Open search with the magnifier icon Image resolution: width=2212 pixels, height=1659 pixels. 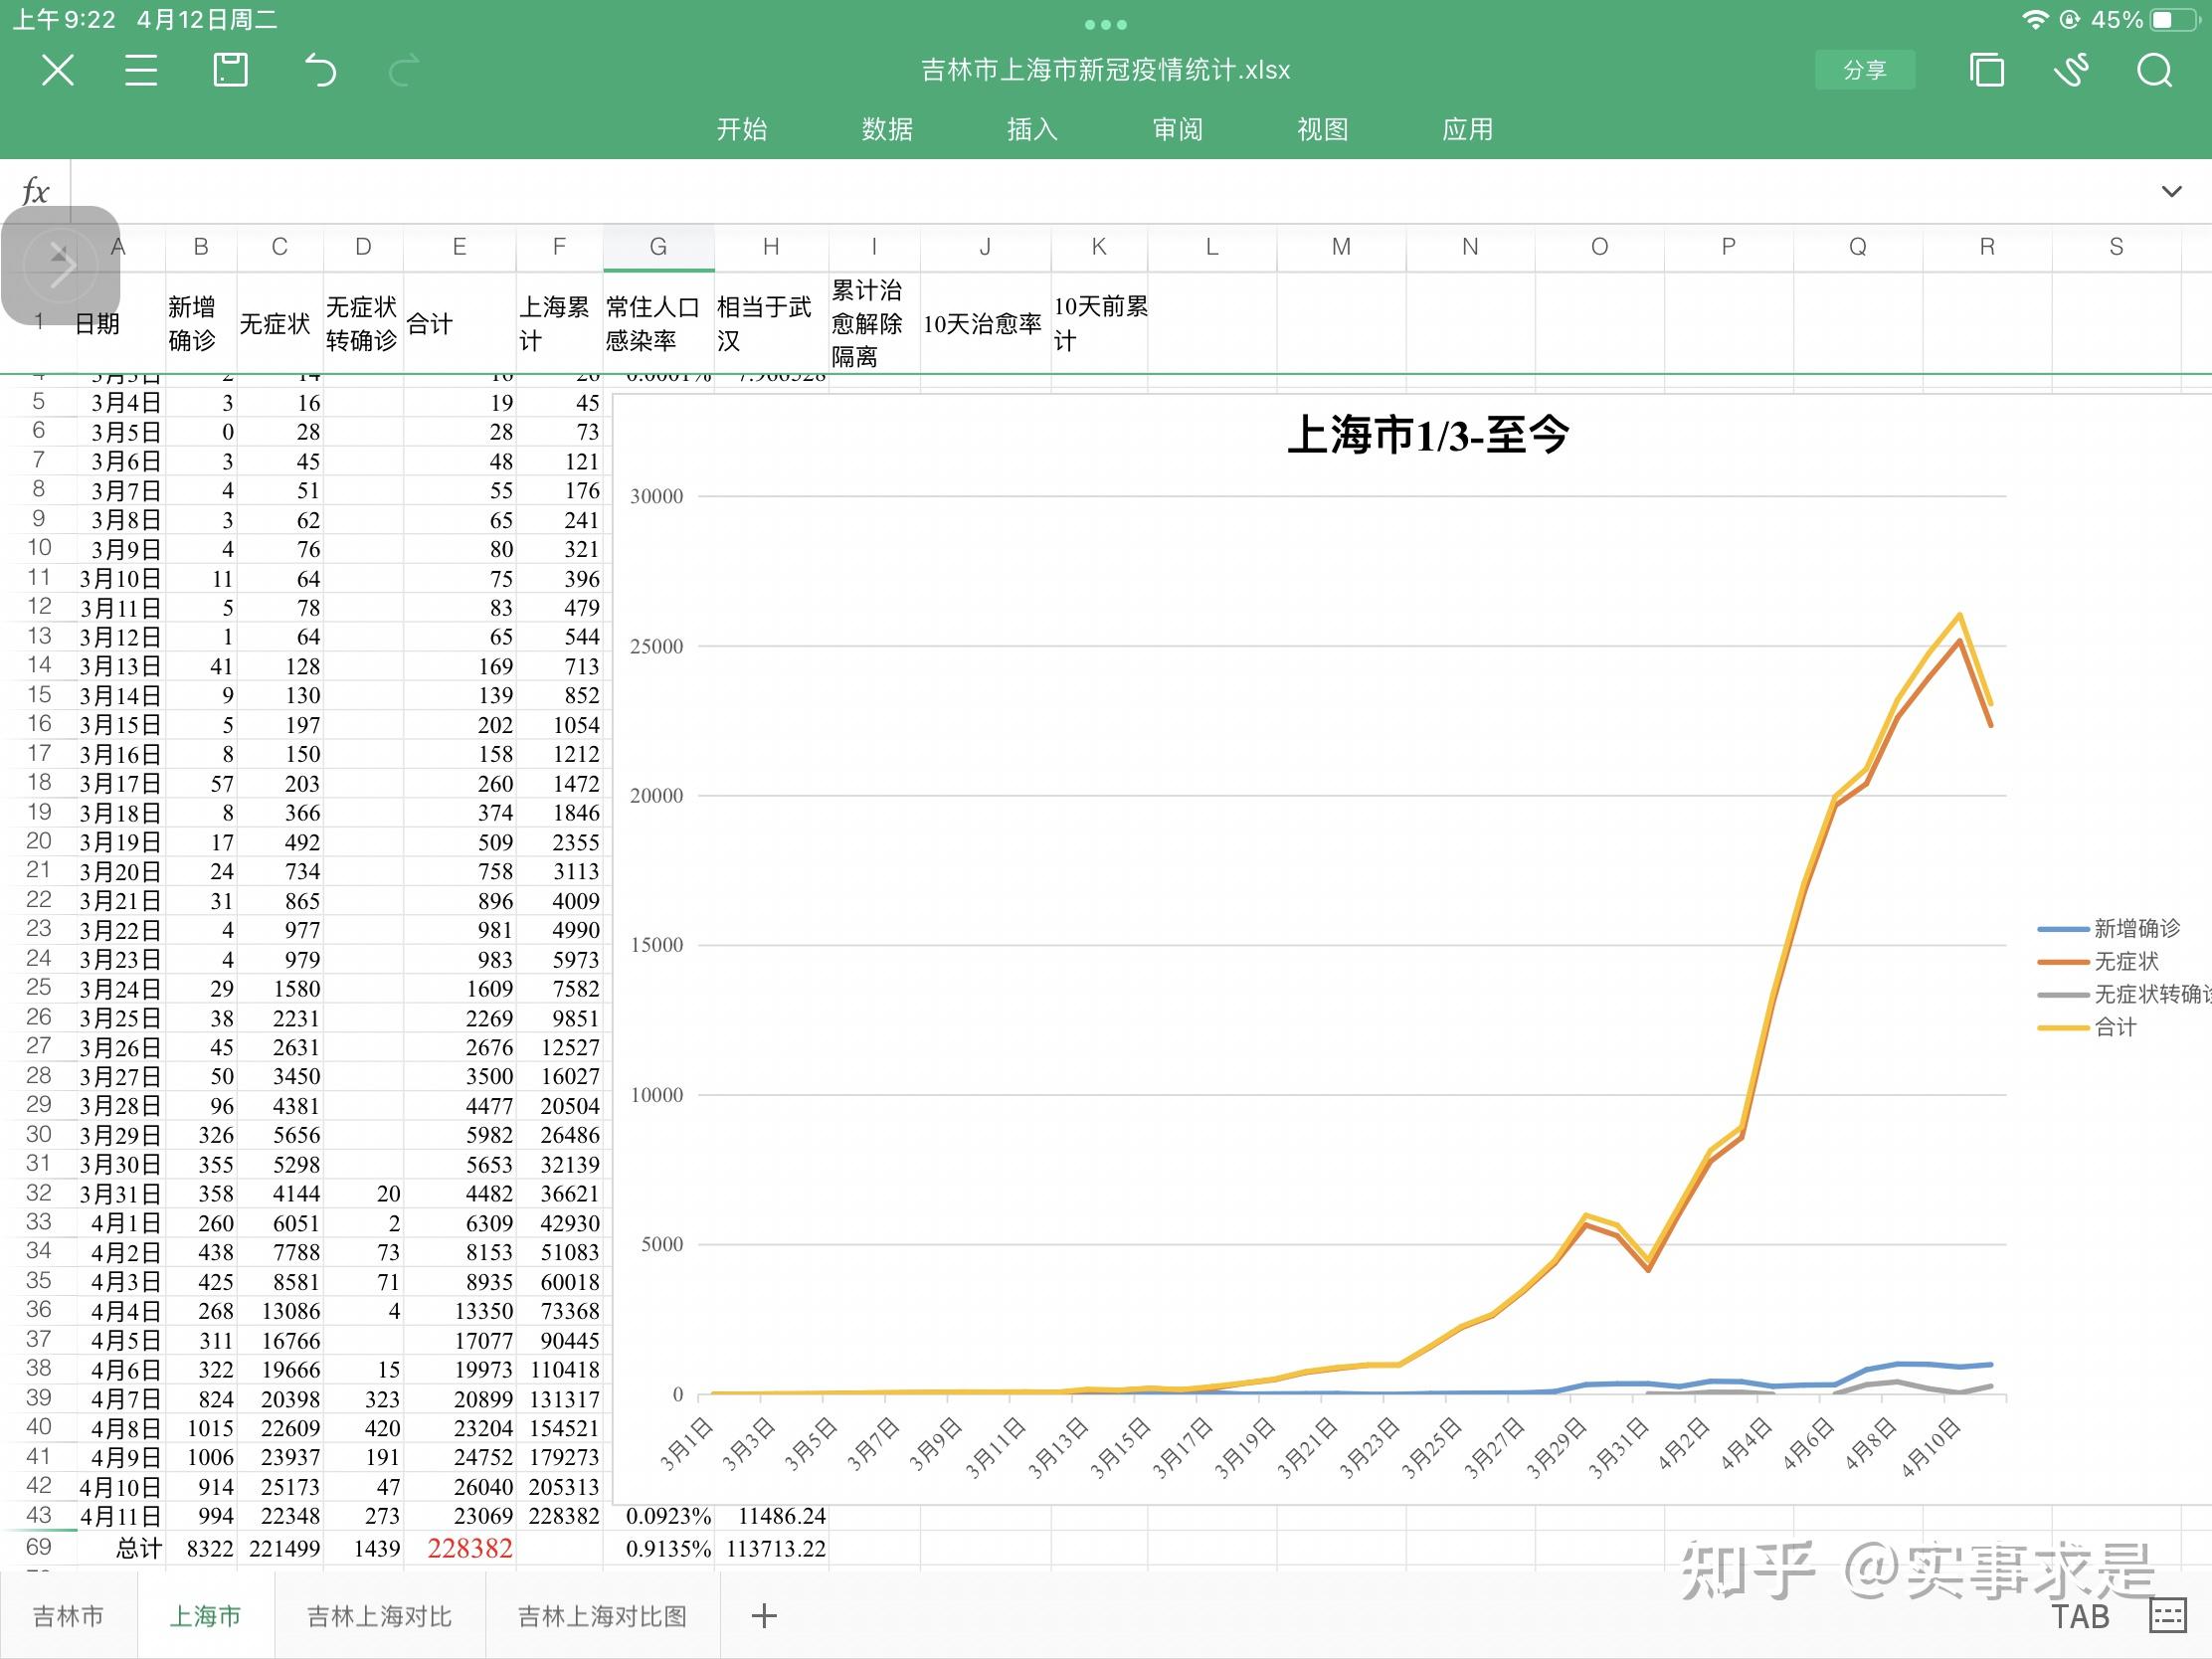[2154, 70]
